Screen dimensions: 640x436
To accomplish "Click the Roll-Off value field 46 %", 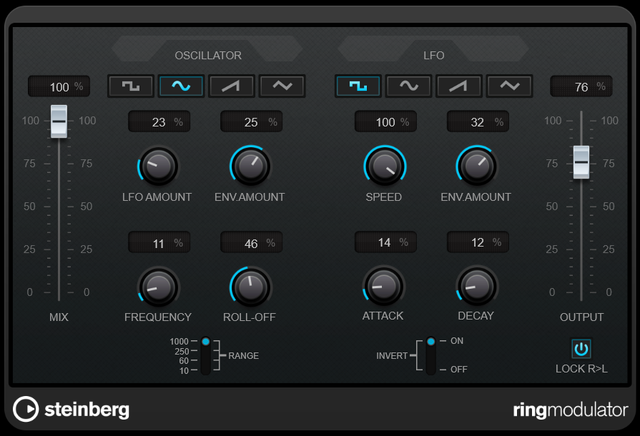I will (251, 242).
